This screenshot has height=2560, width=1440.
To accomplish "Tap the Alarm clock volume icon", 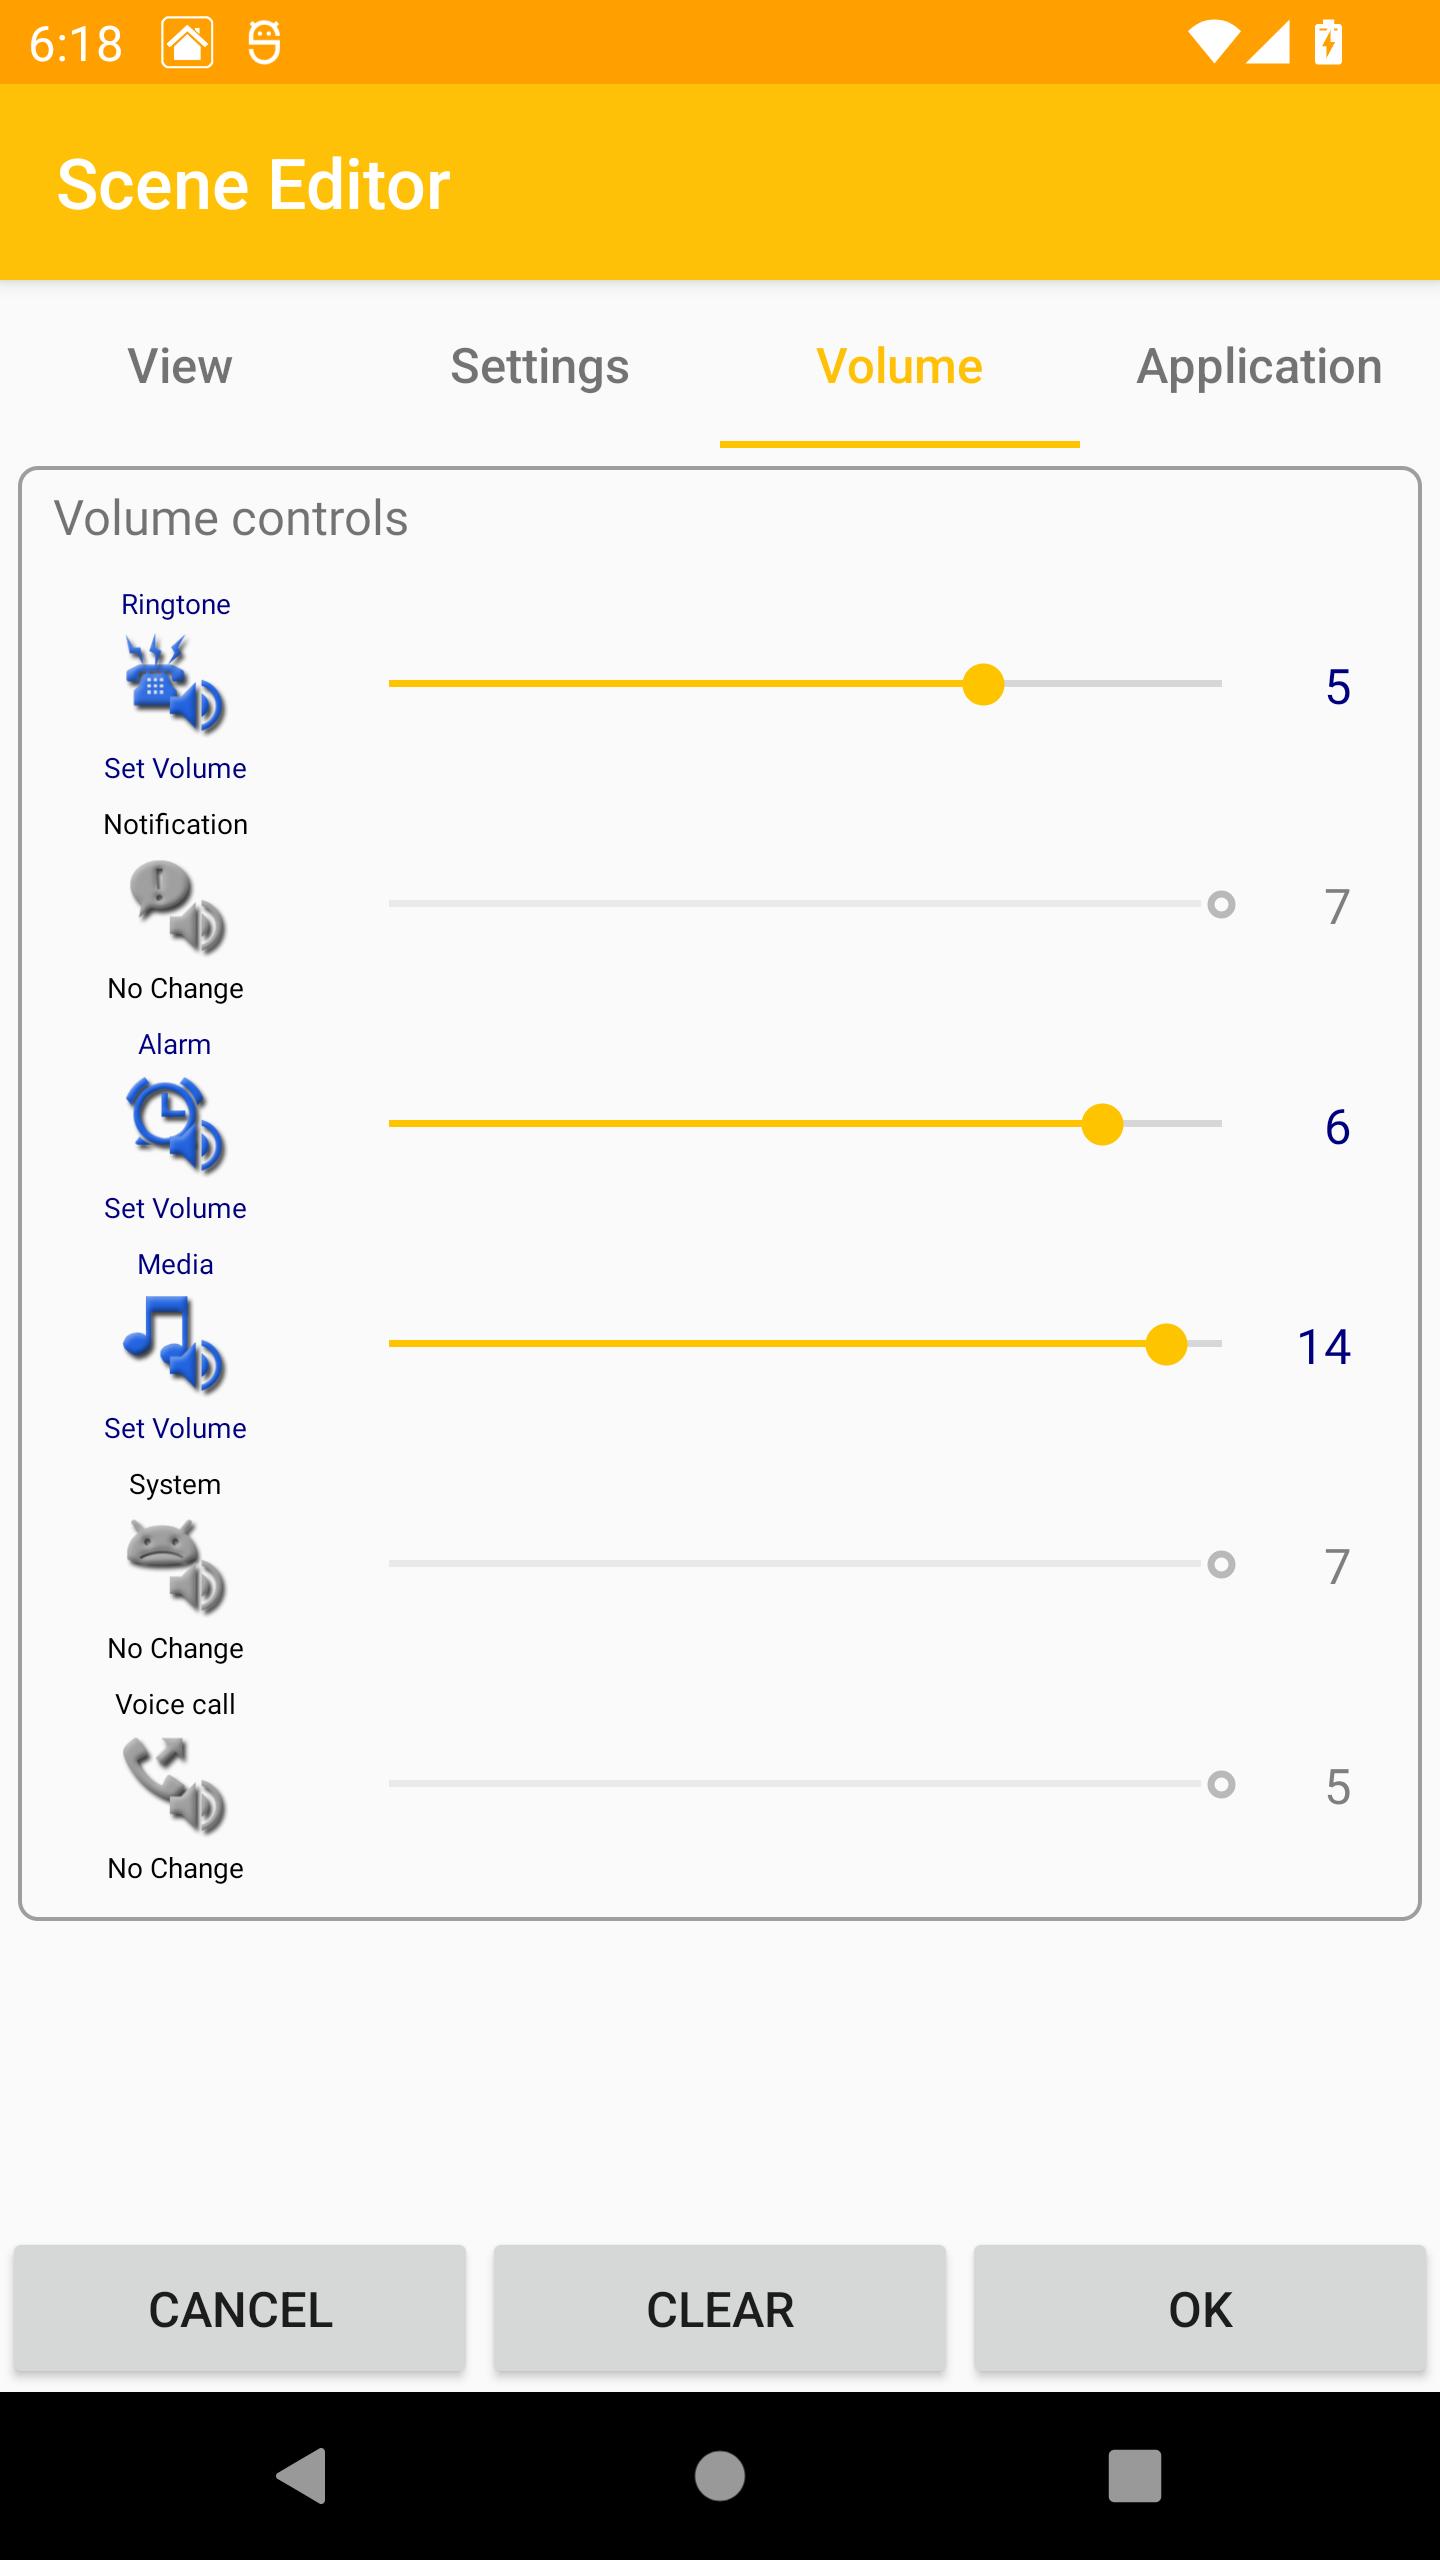I will tap(175, 1125).
